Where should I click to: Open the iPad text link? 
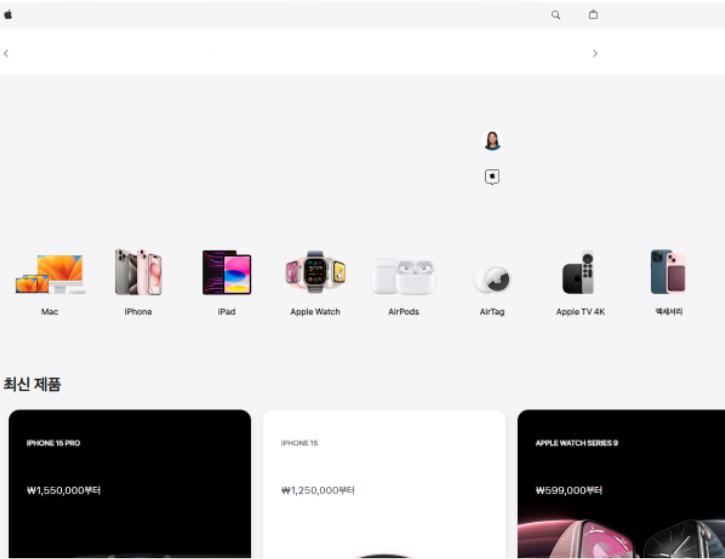tap(227, 312)
